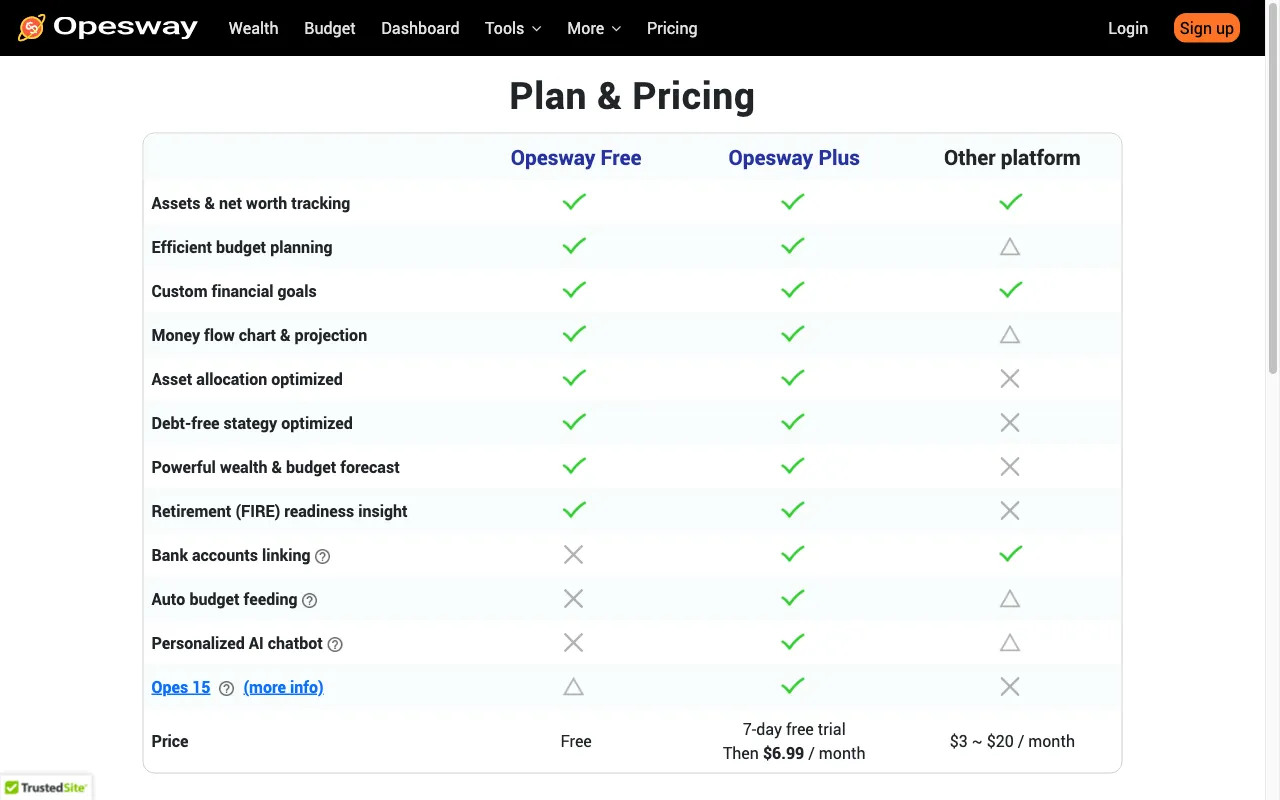Click Other platform triangle for Efficient budget planning

pos(1010,246)
